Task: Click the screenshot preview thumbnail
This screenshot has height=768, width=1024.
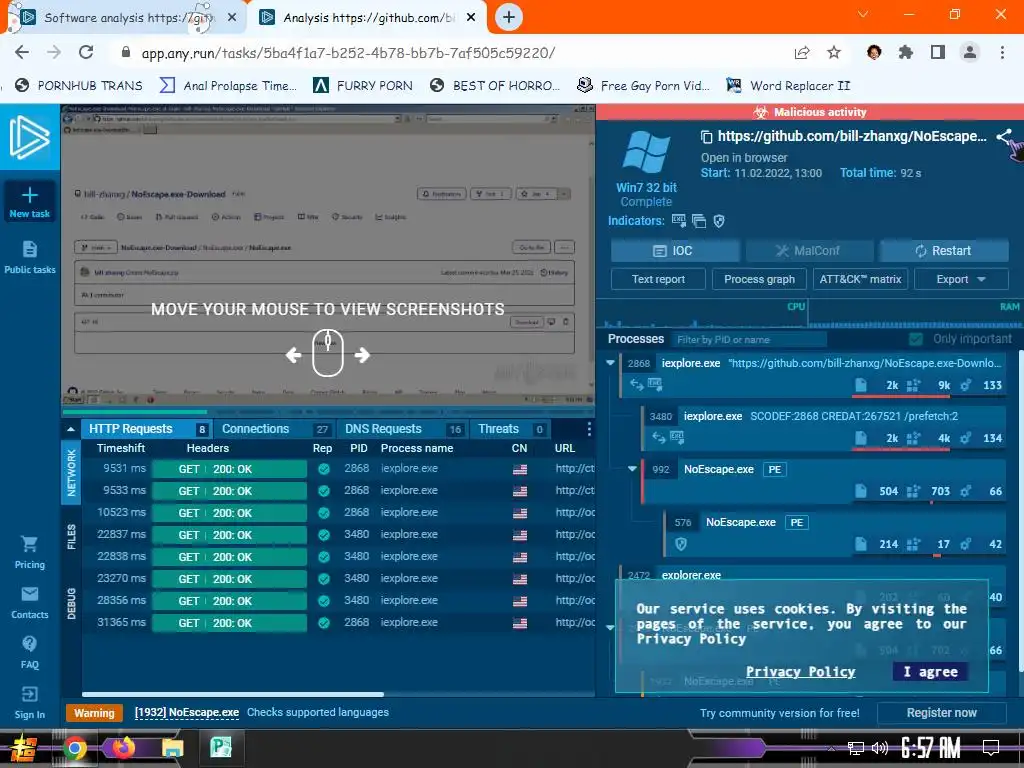Action: (328, 255)
